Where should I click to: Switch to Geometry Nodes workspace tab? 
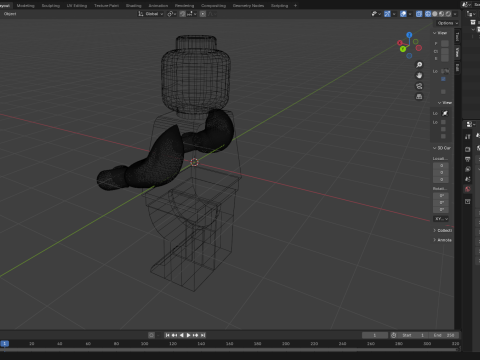point(248,5)
